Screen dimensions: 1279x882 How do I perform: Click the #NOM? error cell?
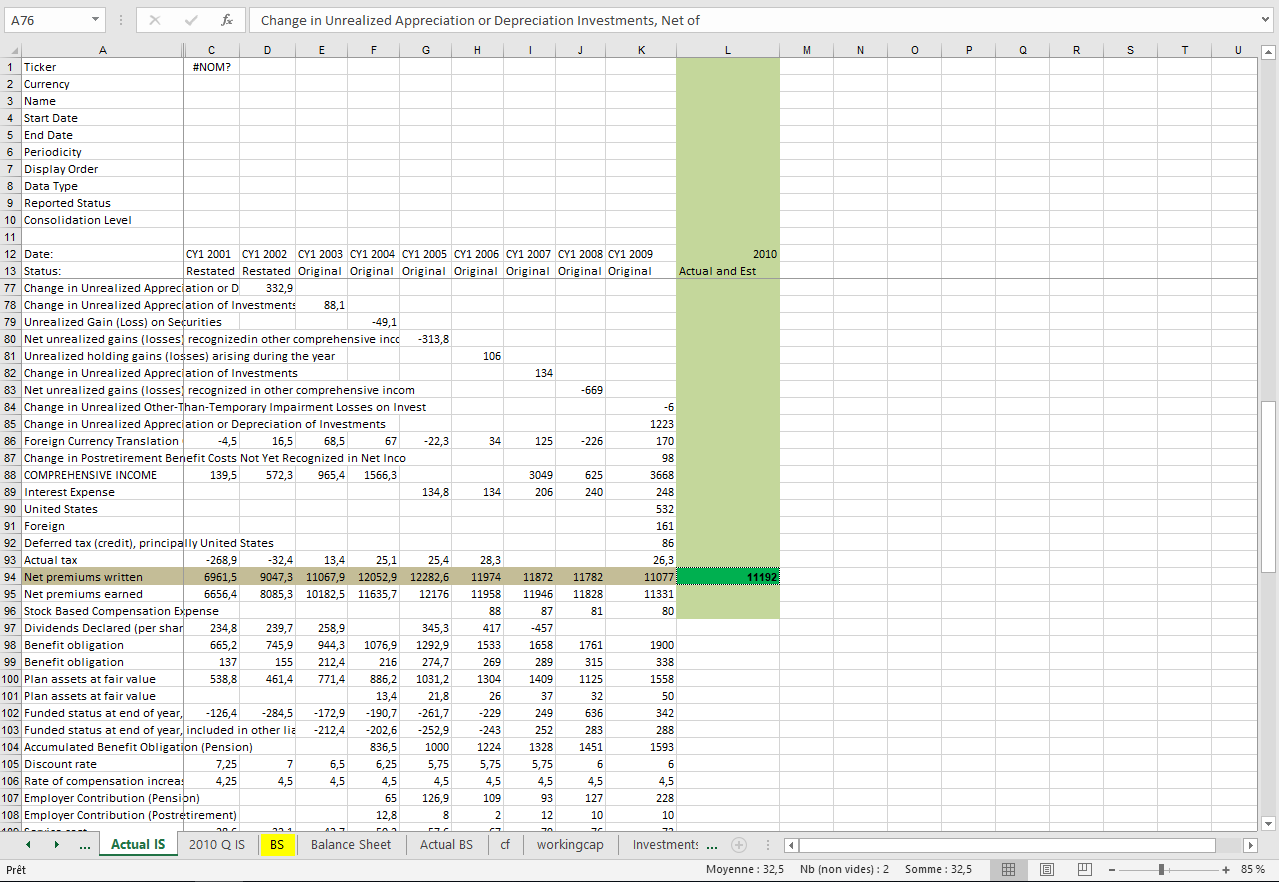pos(211,67)
